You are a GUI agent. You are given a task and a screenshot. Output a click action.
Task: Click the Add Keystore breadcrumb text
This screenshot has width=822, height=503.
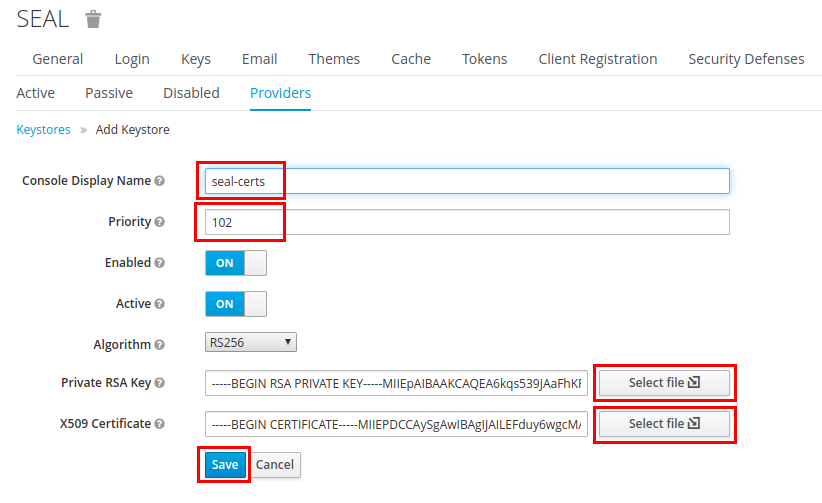132,130
